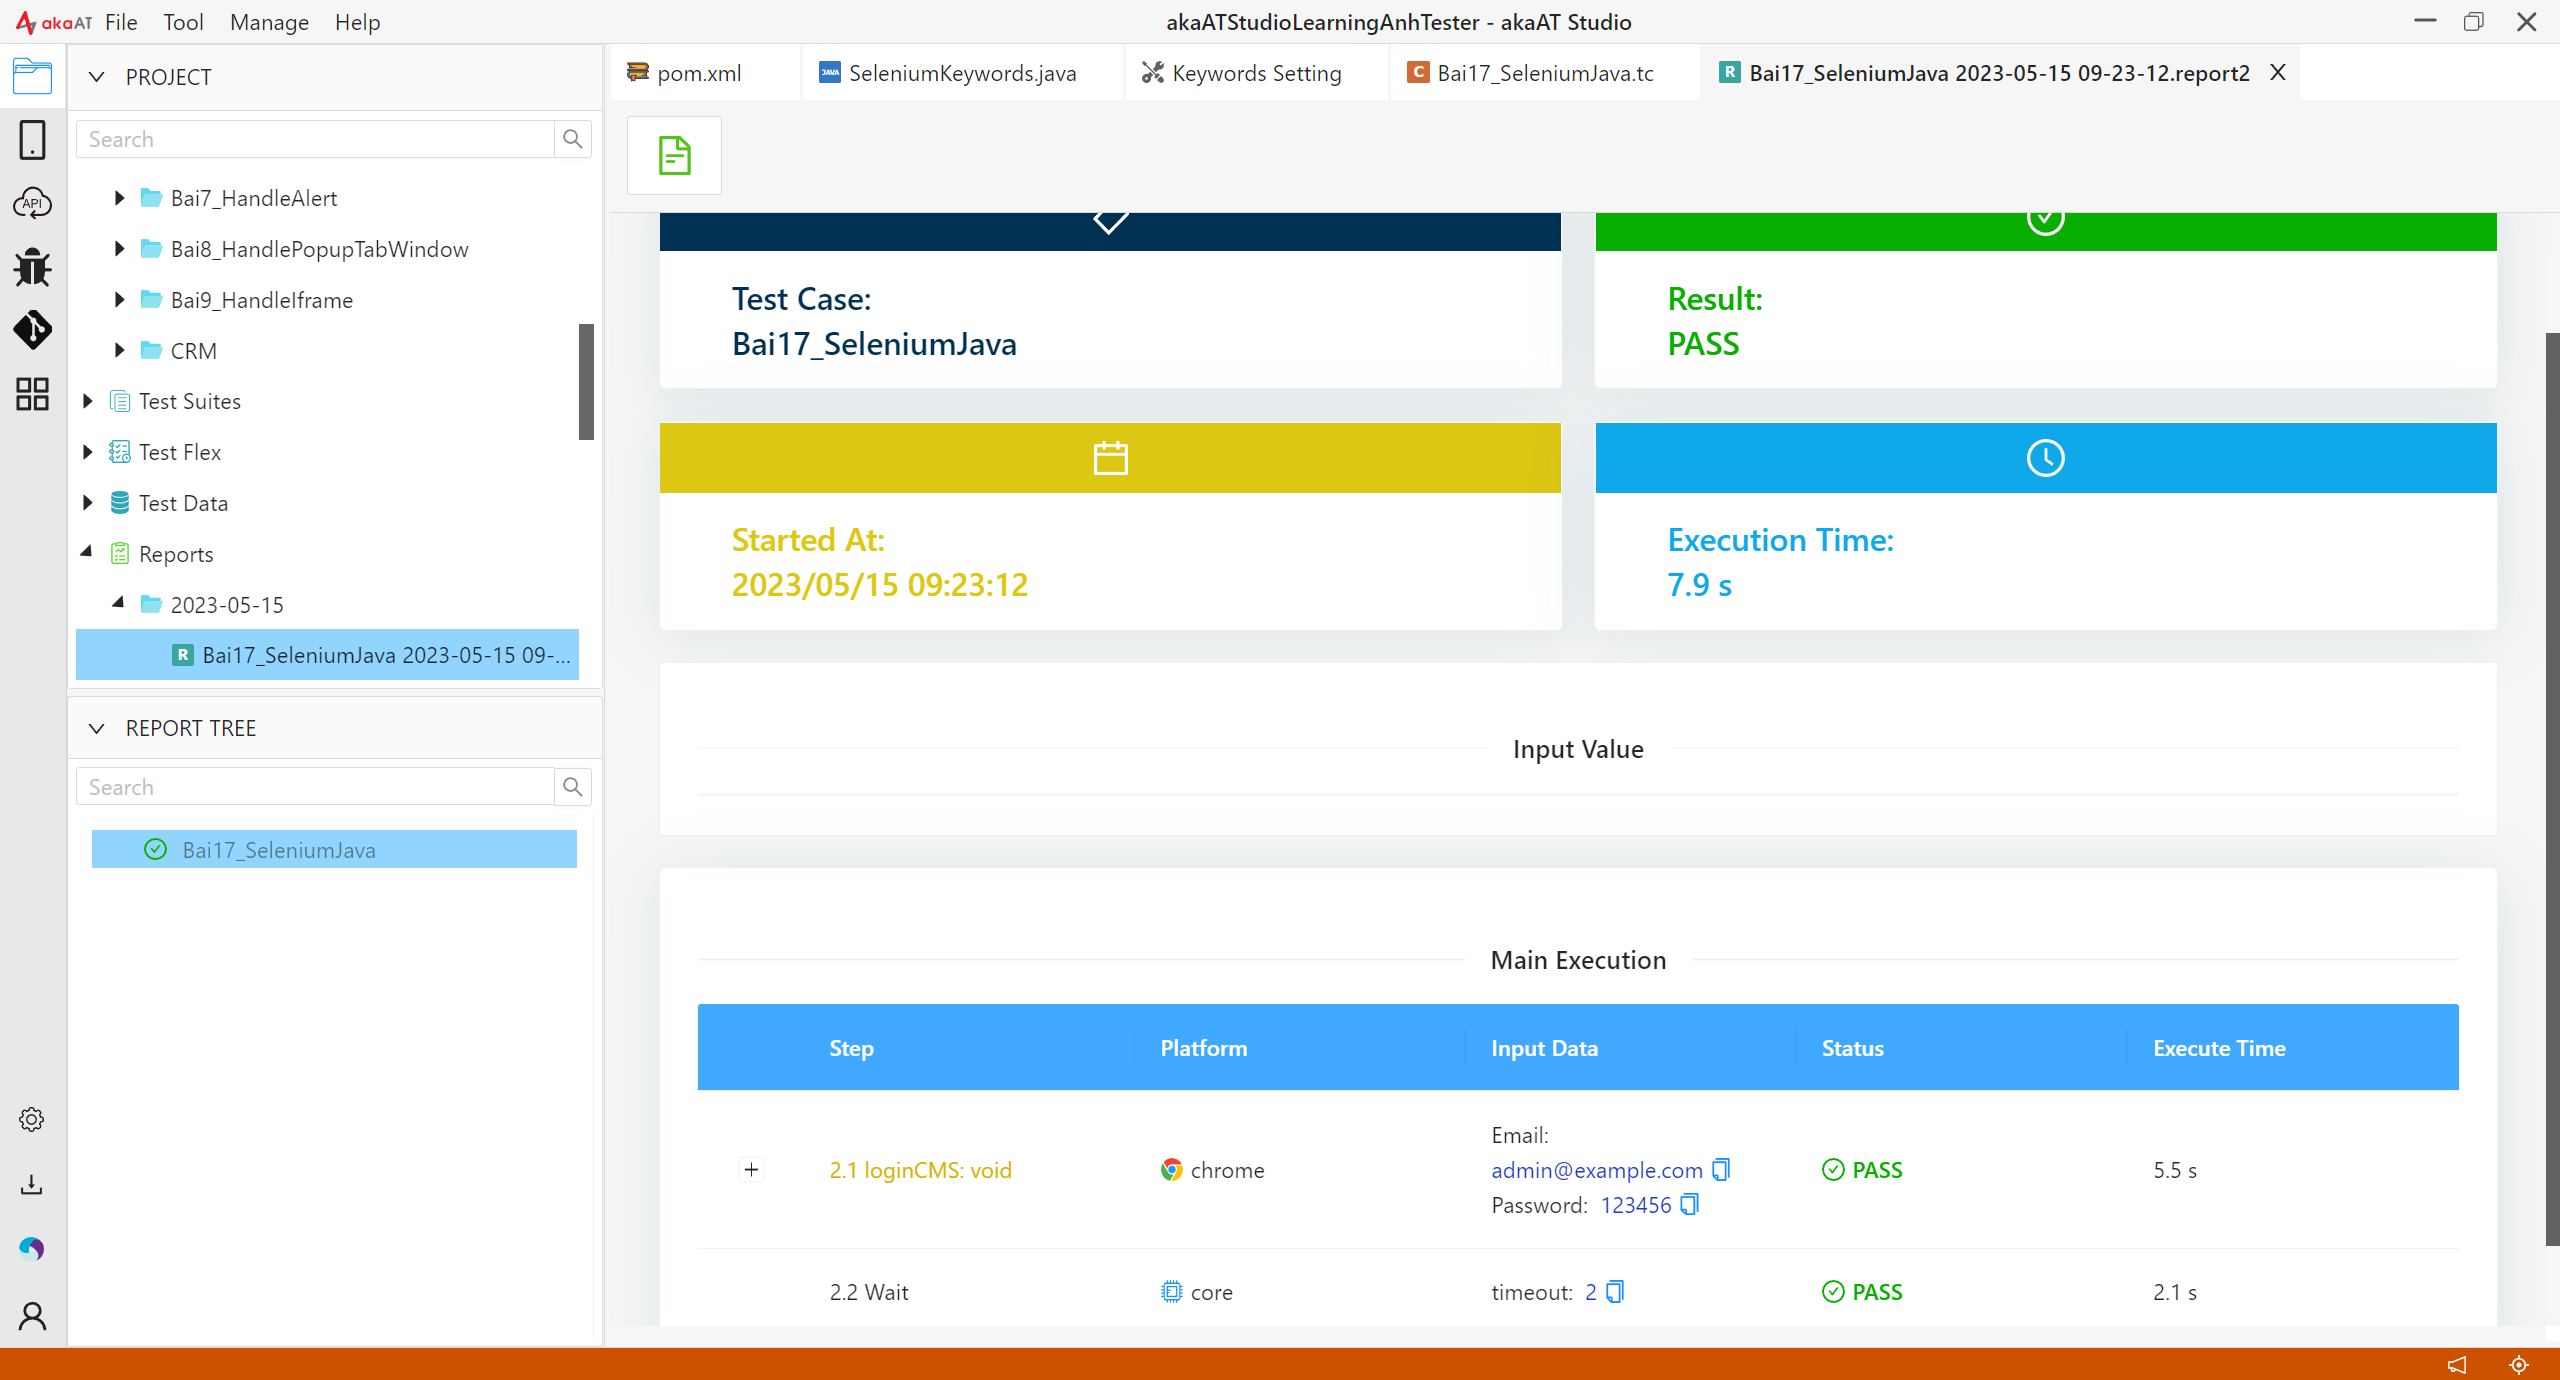Collapse the 2023-05-15 folder

tap(119, 603)
